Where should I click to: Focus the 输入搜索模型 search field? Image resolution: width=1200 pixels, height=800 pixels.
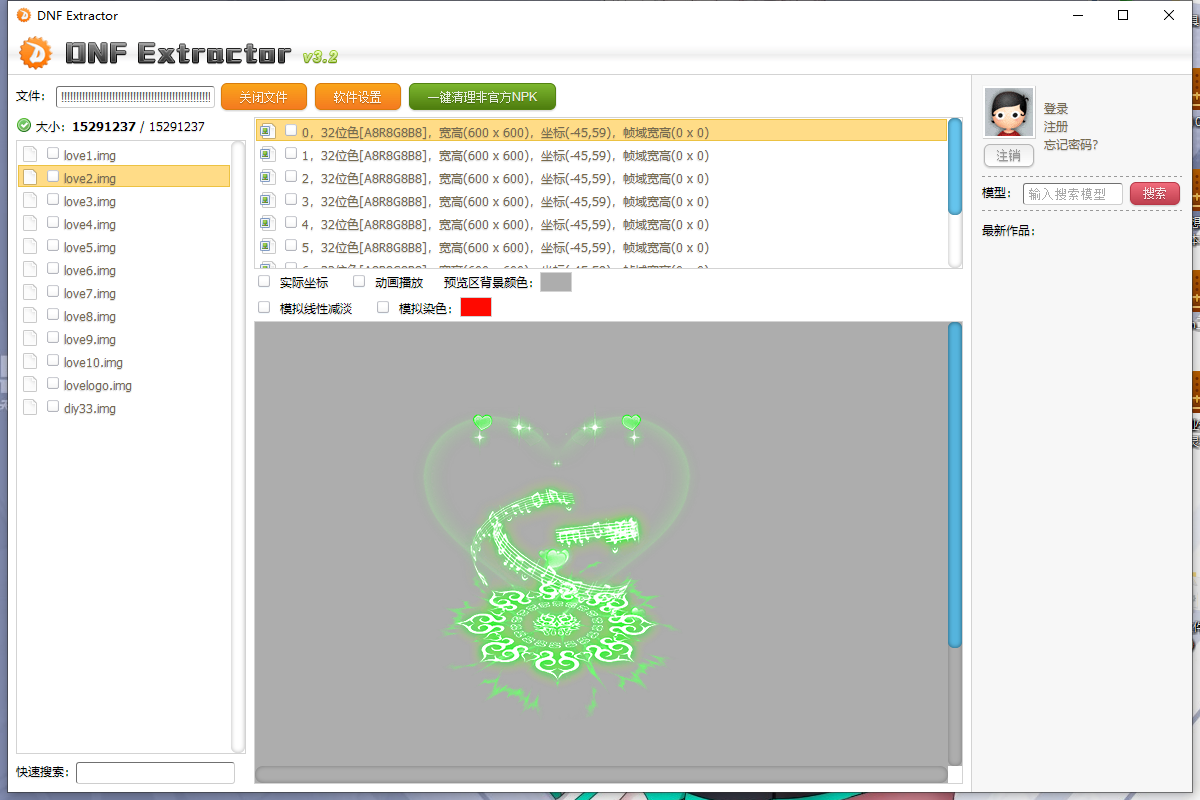click(1073, 194)
